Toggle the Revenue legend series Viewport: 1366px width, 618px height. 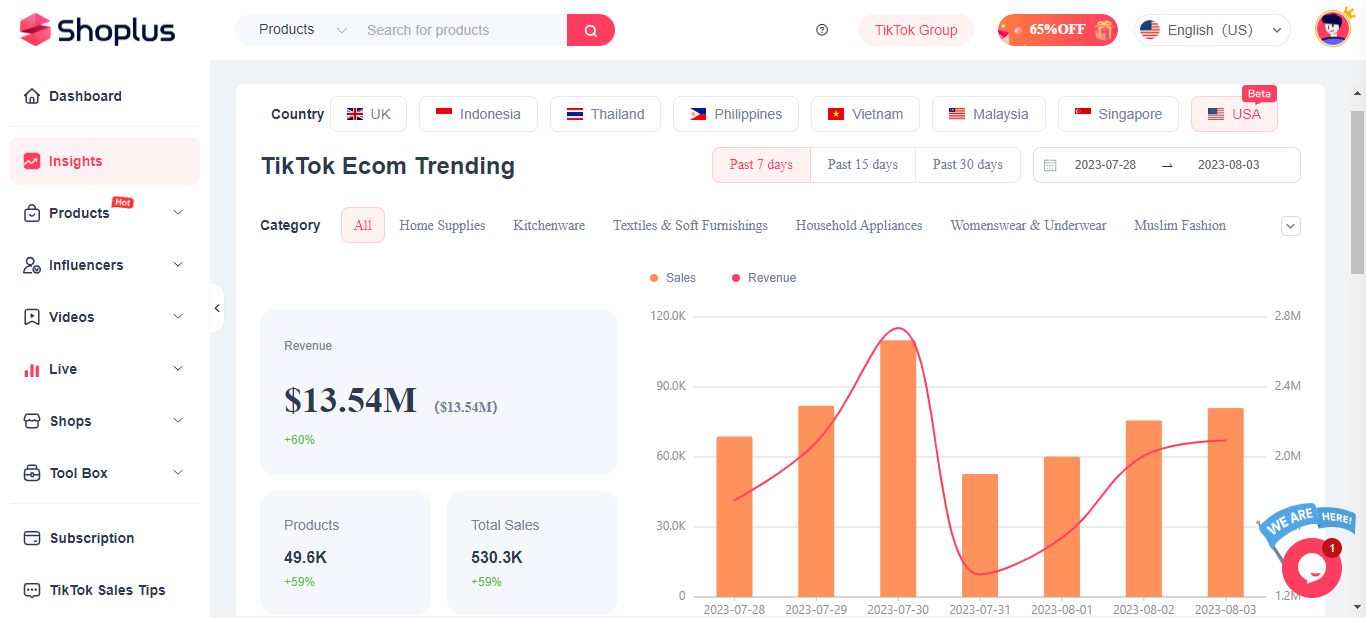click(764, 278)
